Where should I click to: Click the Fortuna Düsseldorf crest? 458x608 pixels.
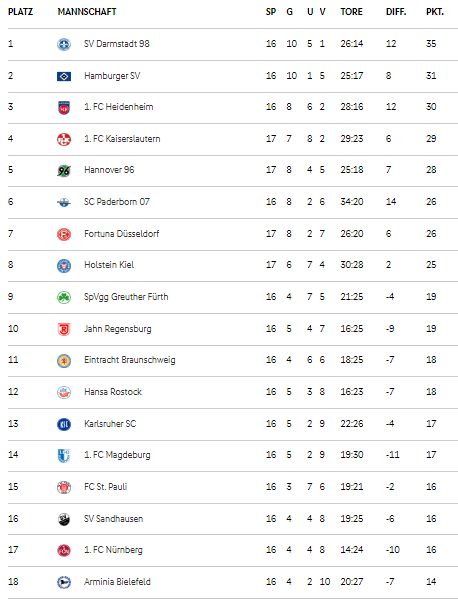coord(64,234)
